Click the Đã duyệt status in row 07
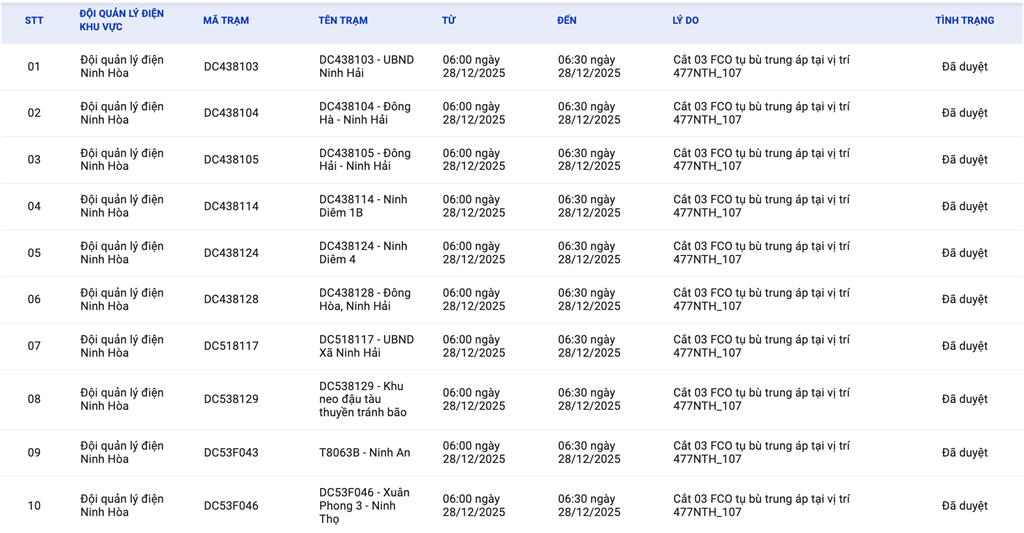The height and width of the screenshot is (533, 1024). 964,346
